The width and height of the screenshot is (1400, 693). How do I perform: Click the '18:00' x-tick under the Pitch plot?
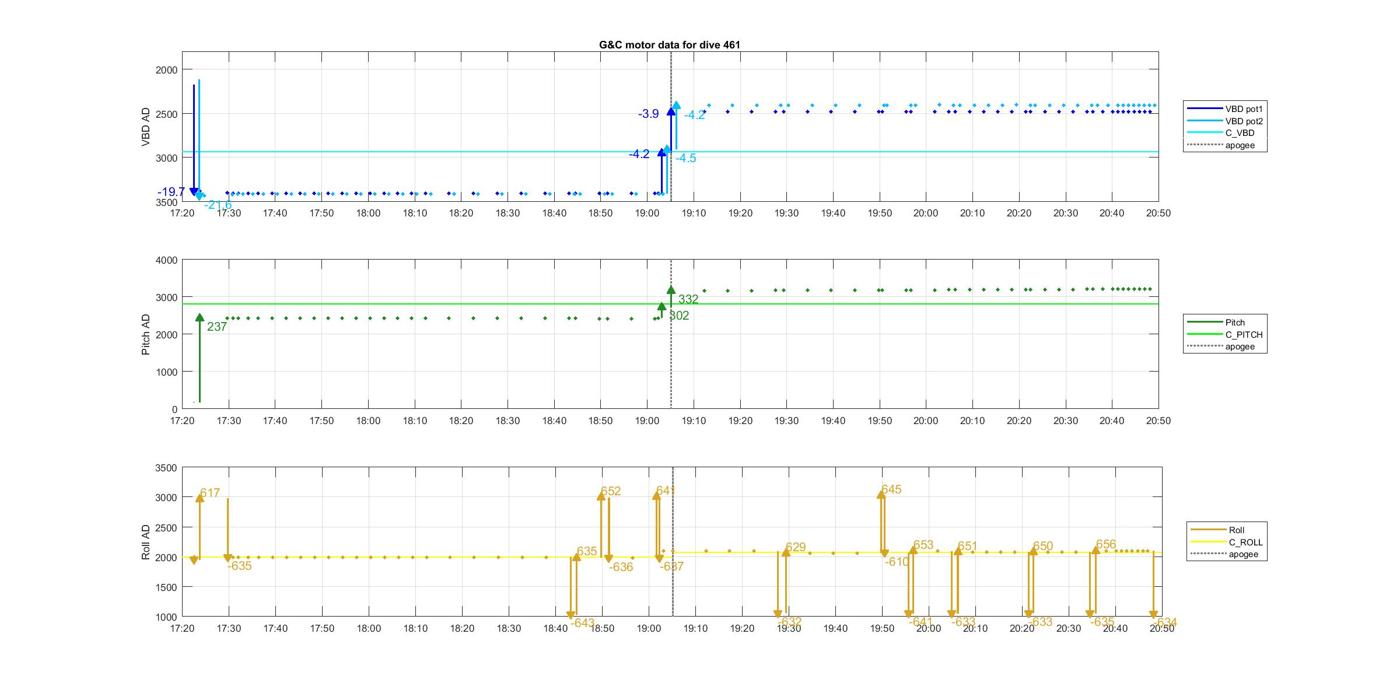tap(368, 421)
